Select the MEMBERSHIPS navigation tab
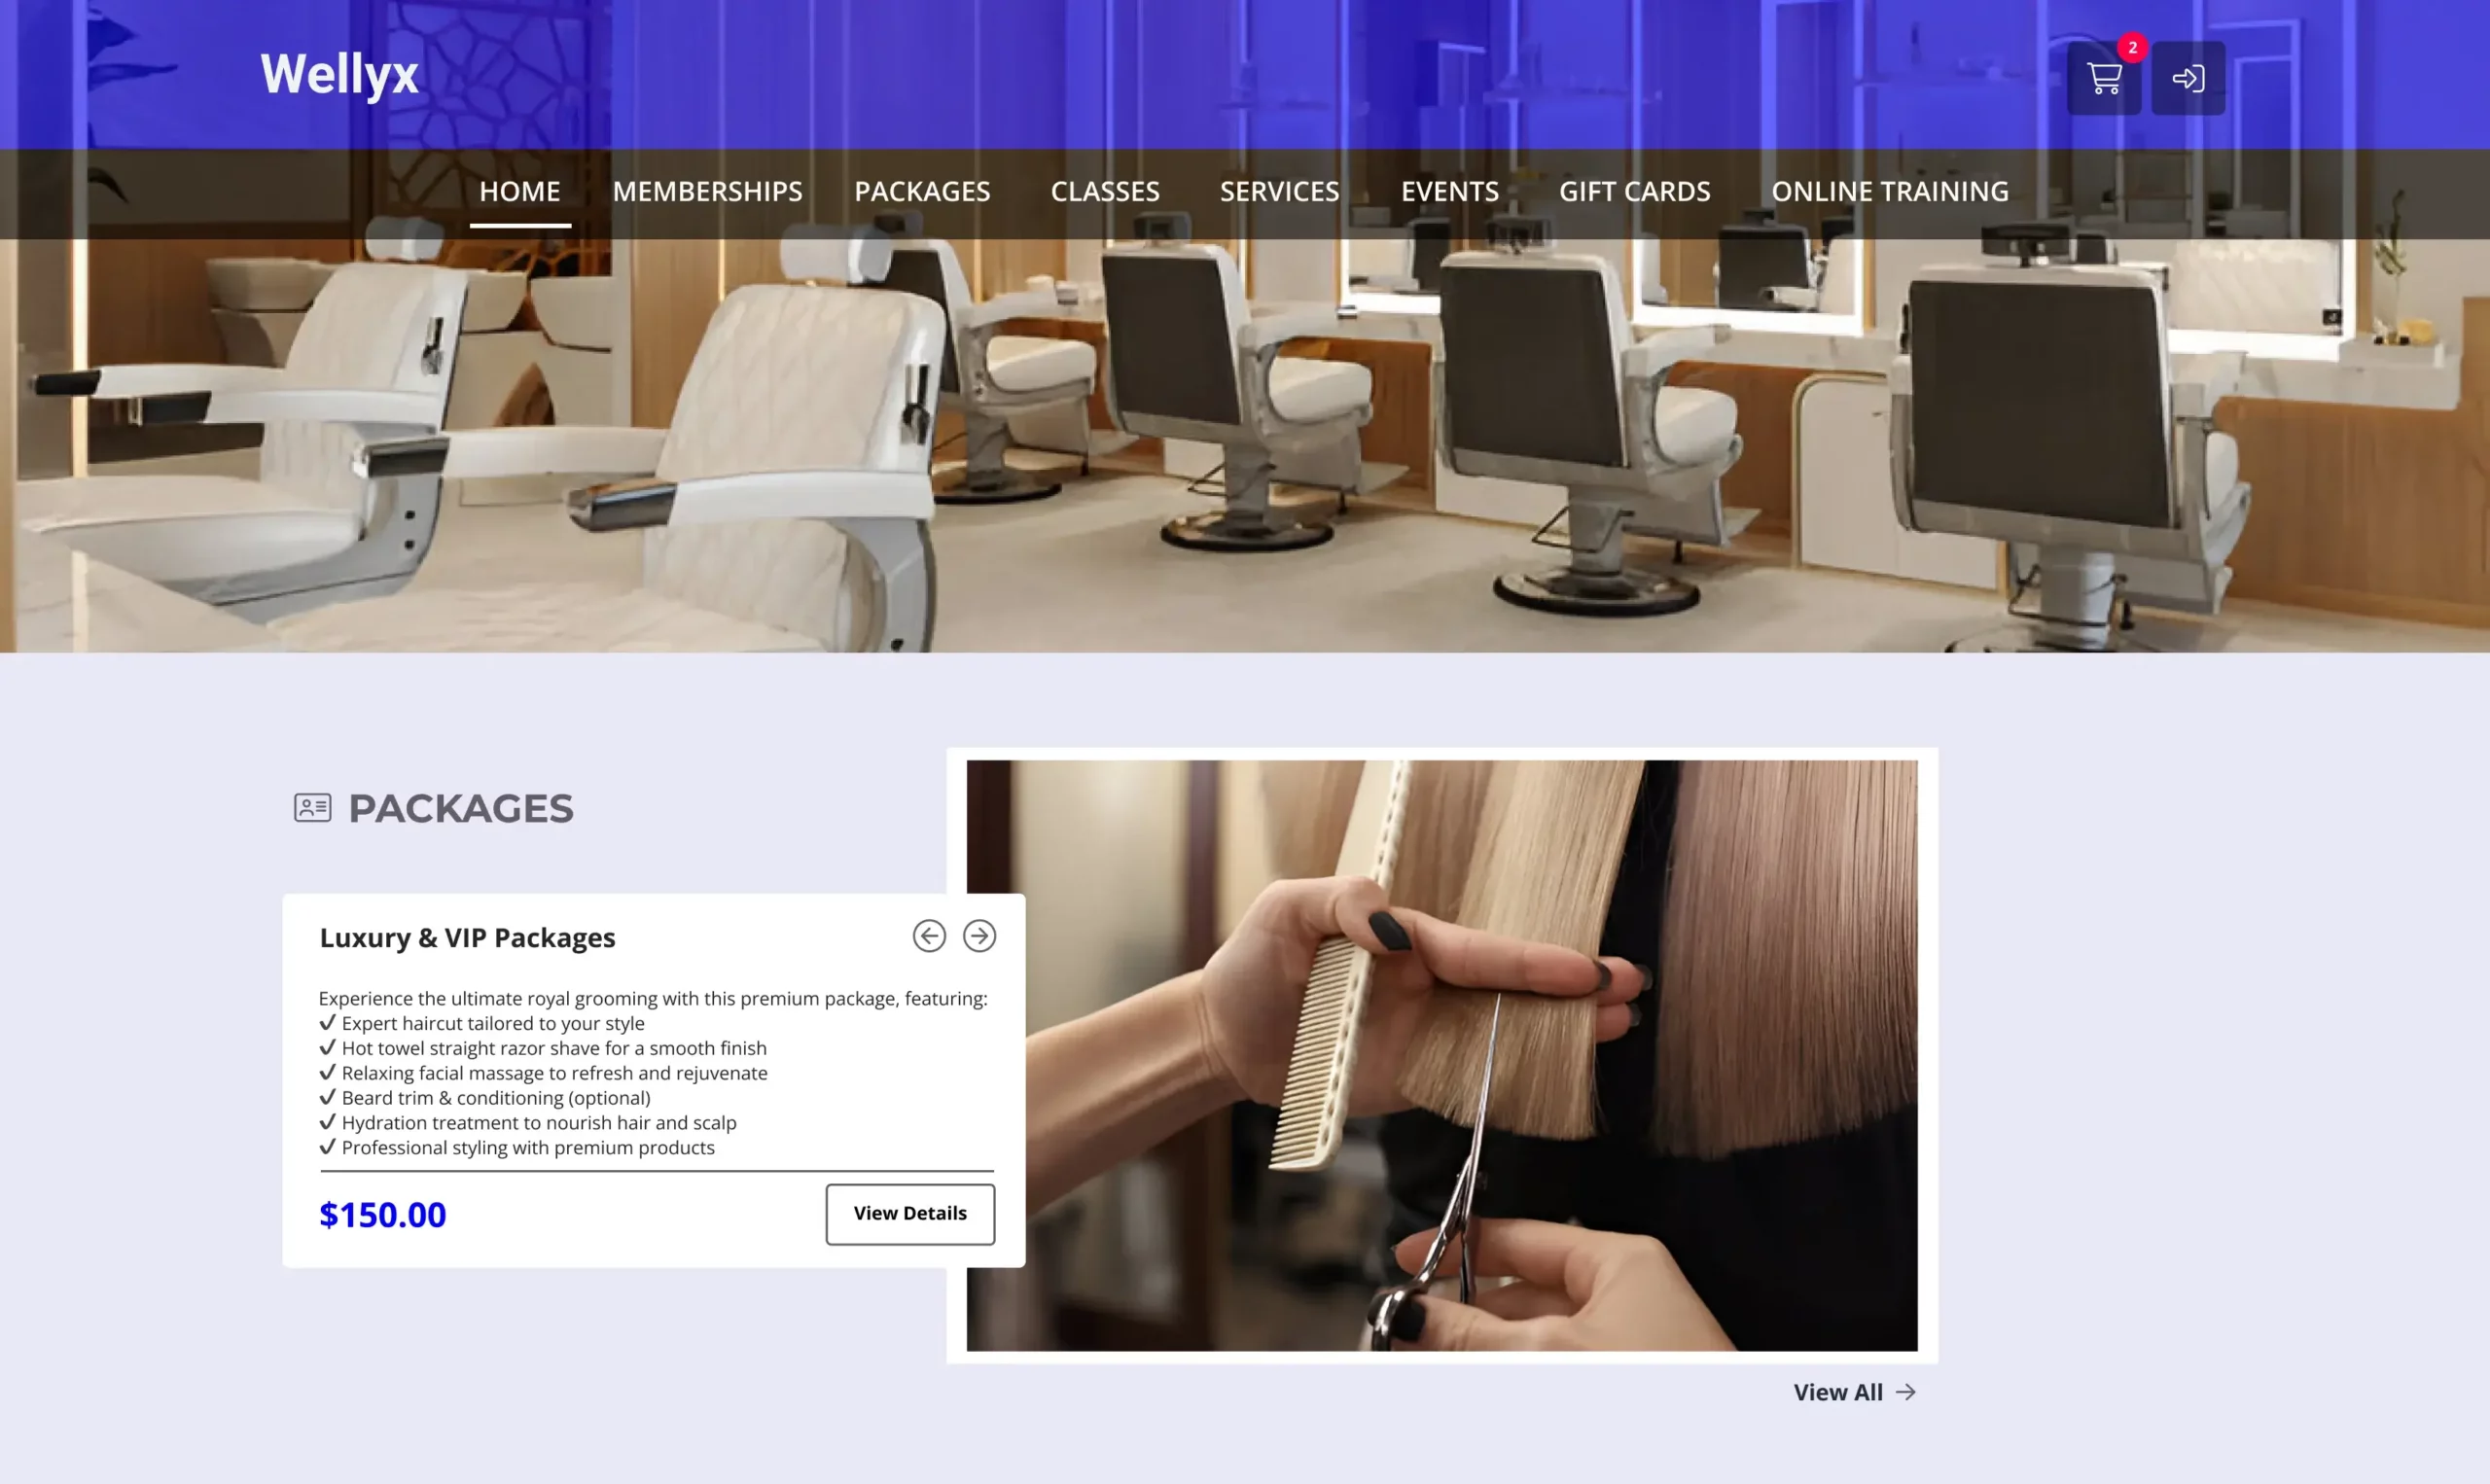 click(x=706, y=191)
